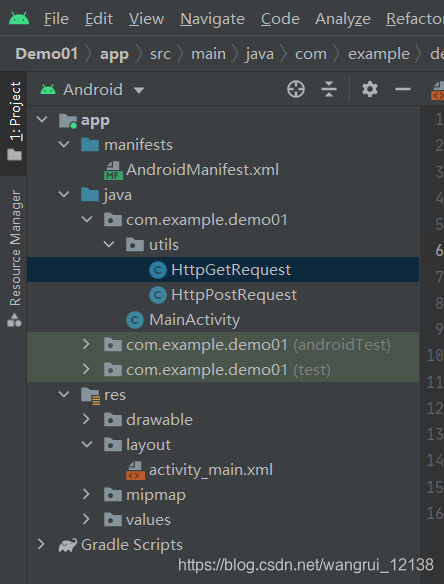The image size is (444, 584).
Task: Click the Android Studio logo icon
Action: 19,18
